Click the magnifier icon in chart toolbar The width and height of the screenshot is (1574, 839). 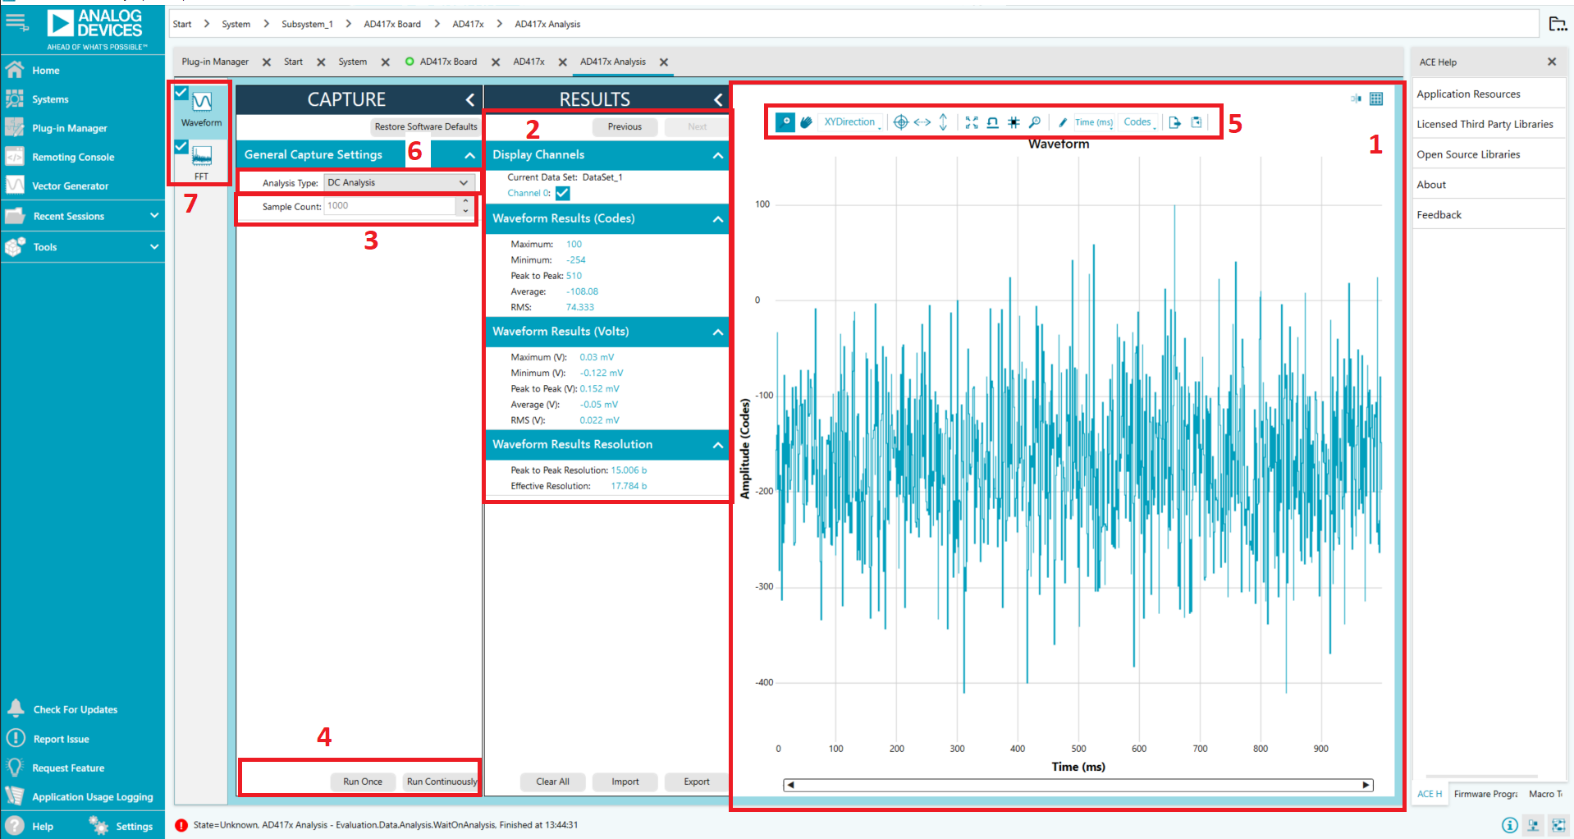point(1034,122)
